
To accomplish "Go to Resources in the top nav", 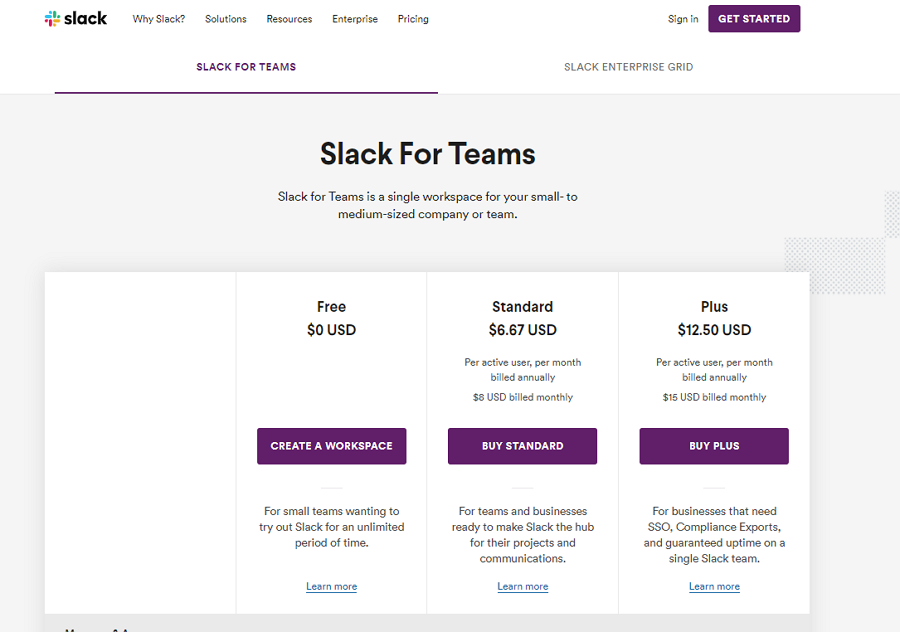I will (x=289, y=19).
